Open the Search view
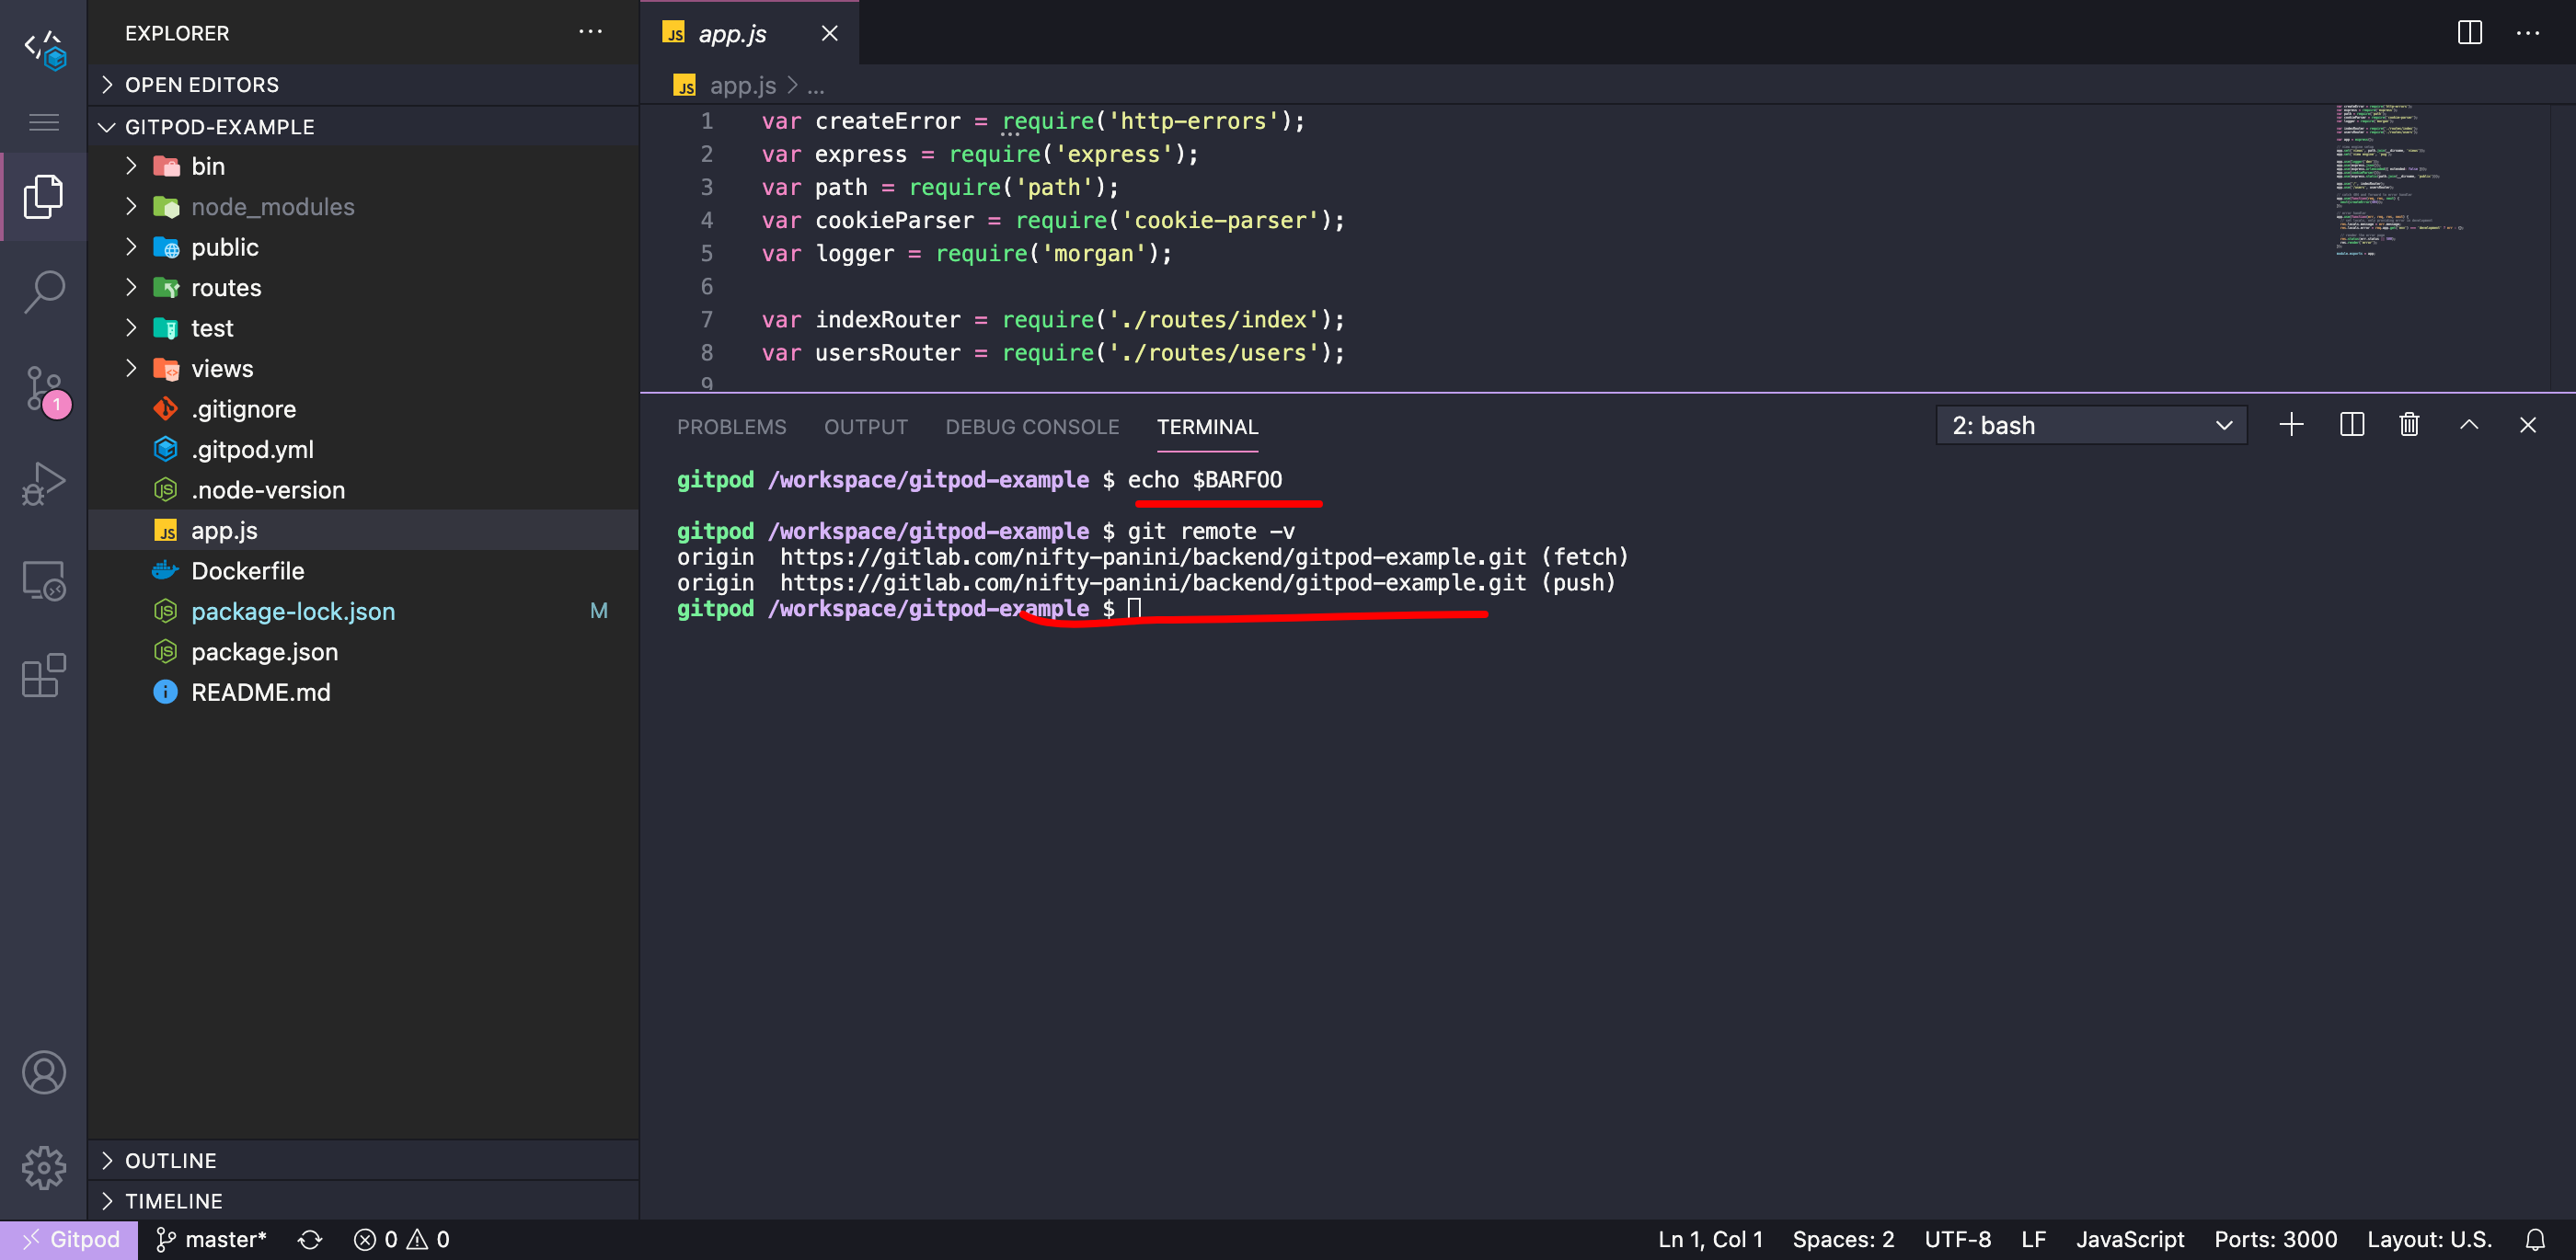Screen dimensions: 2576x1260 43,291
